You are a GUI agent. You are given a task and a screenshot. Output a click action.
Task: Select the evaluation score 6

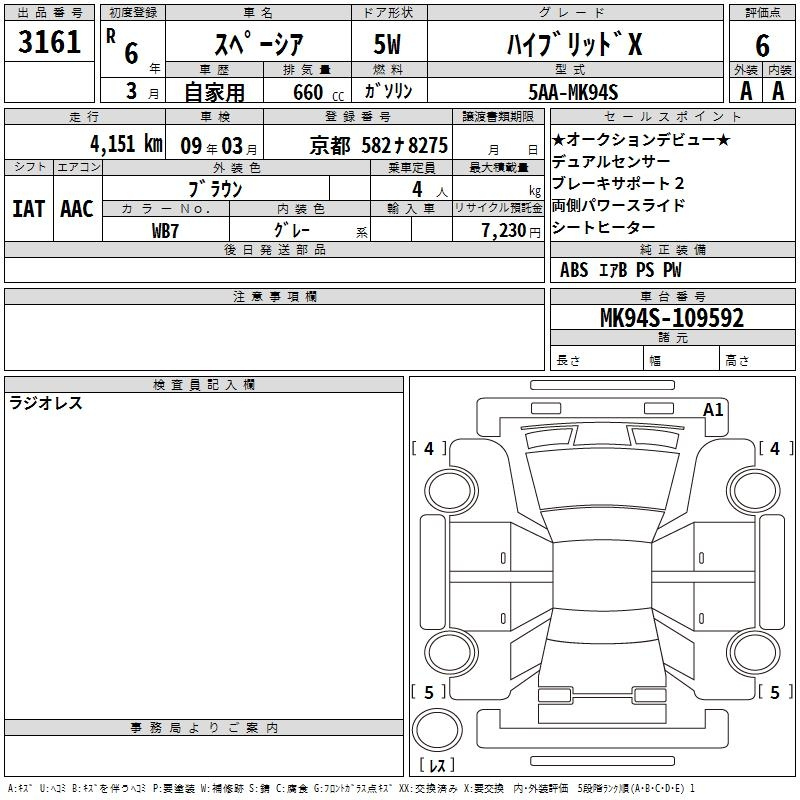[x=762, y=46]
